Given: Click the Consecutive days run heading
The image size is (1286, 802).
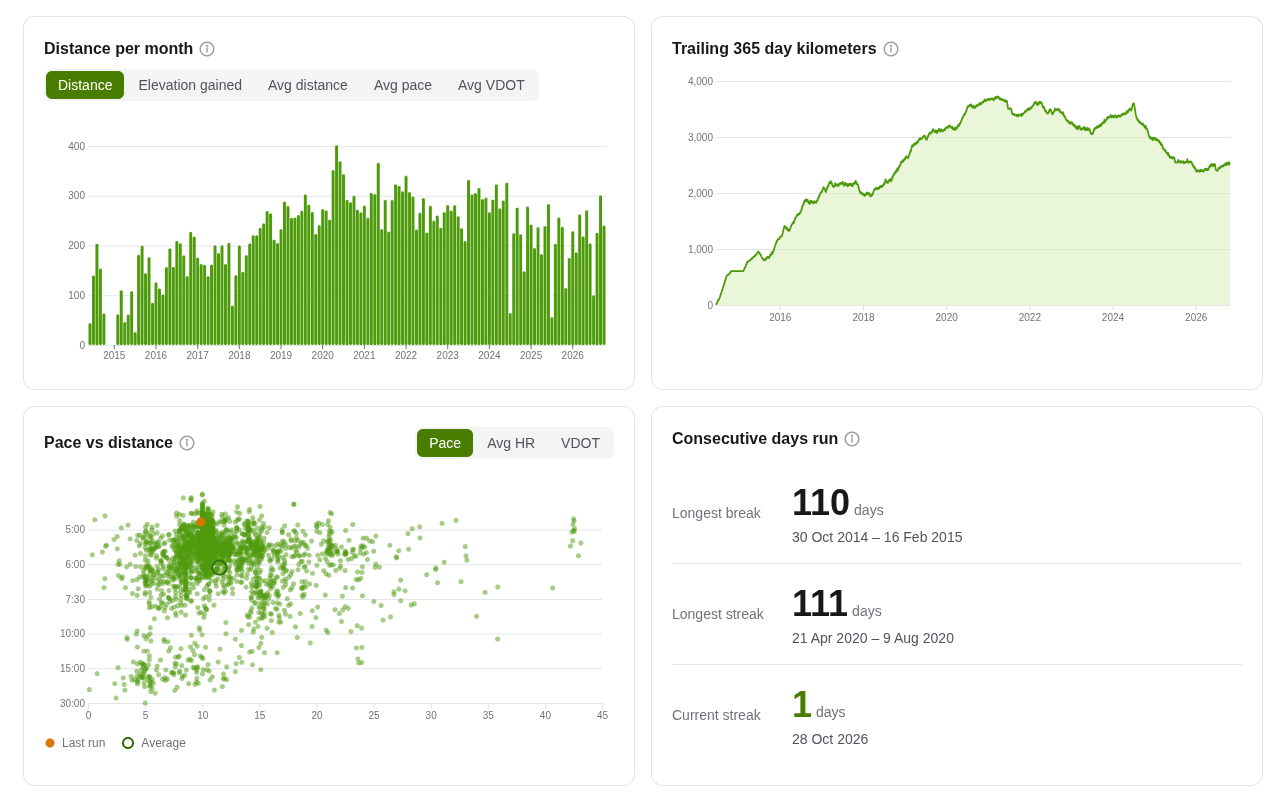Looking at the screenshot, I should click(755, 439).
